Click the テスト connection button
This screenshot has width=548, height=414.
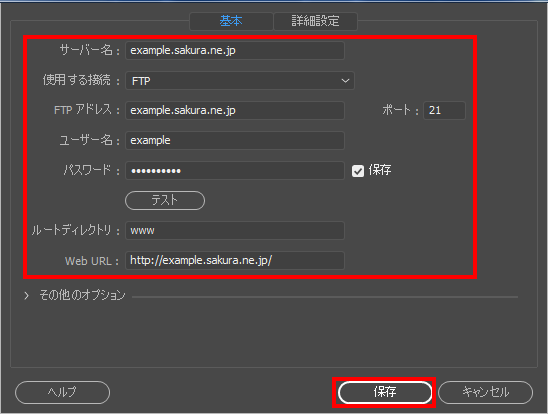coord(165,201)
